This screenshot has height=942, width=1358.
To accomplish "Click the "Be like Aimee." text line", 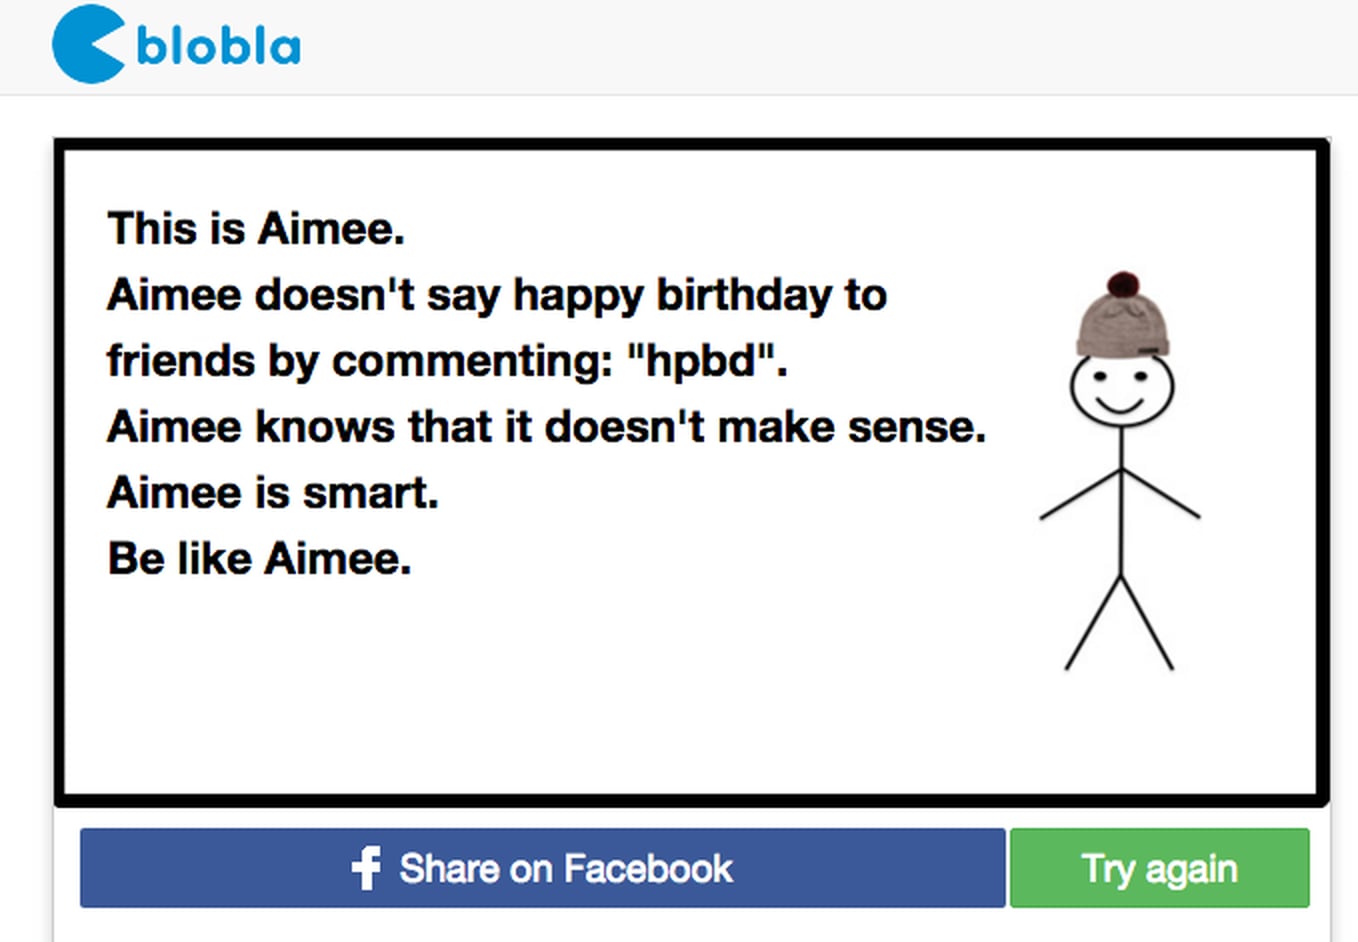I will [259, 558].
